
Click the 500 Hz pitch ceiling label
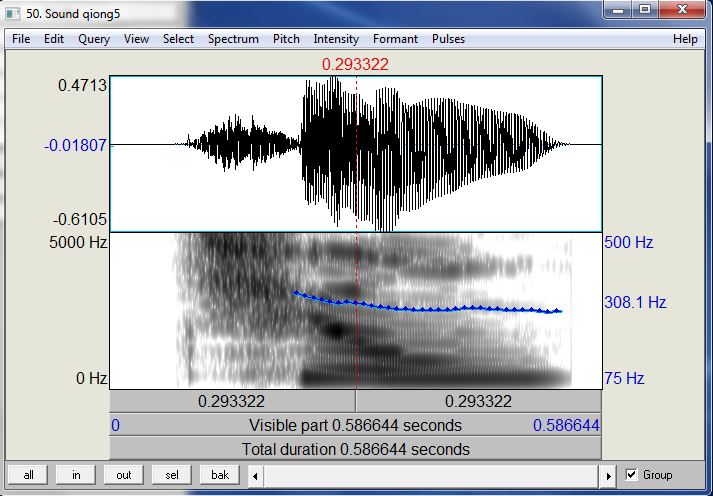(x=628, y=242)
